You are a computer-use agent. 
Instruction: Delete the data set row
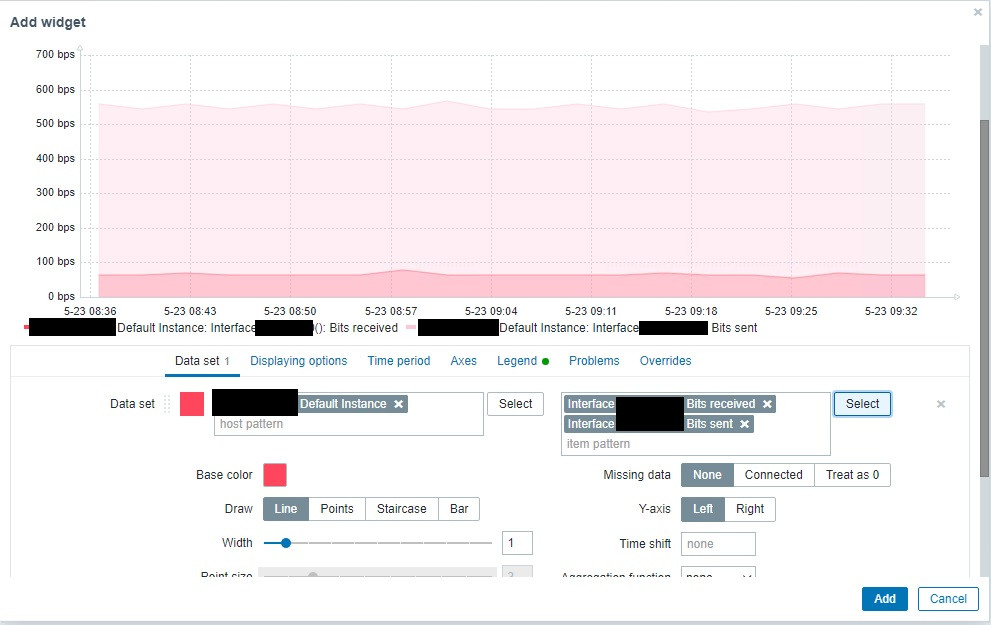940,404
